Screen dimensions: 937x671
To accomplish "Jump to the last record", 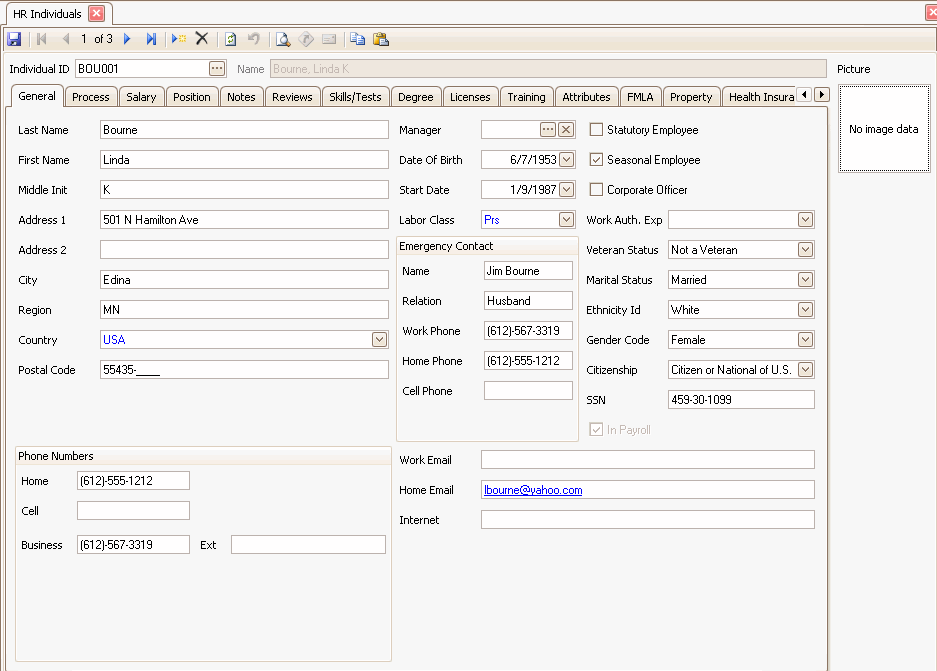I will (151, 39).
